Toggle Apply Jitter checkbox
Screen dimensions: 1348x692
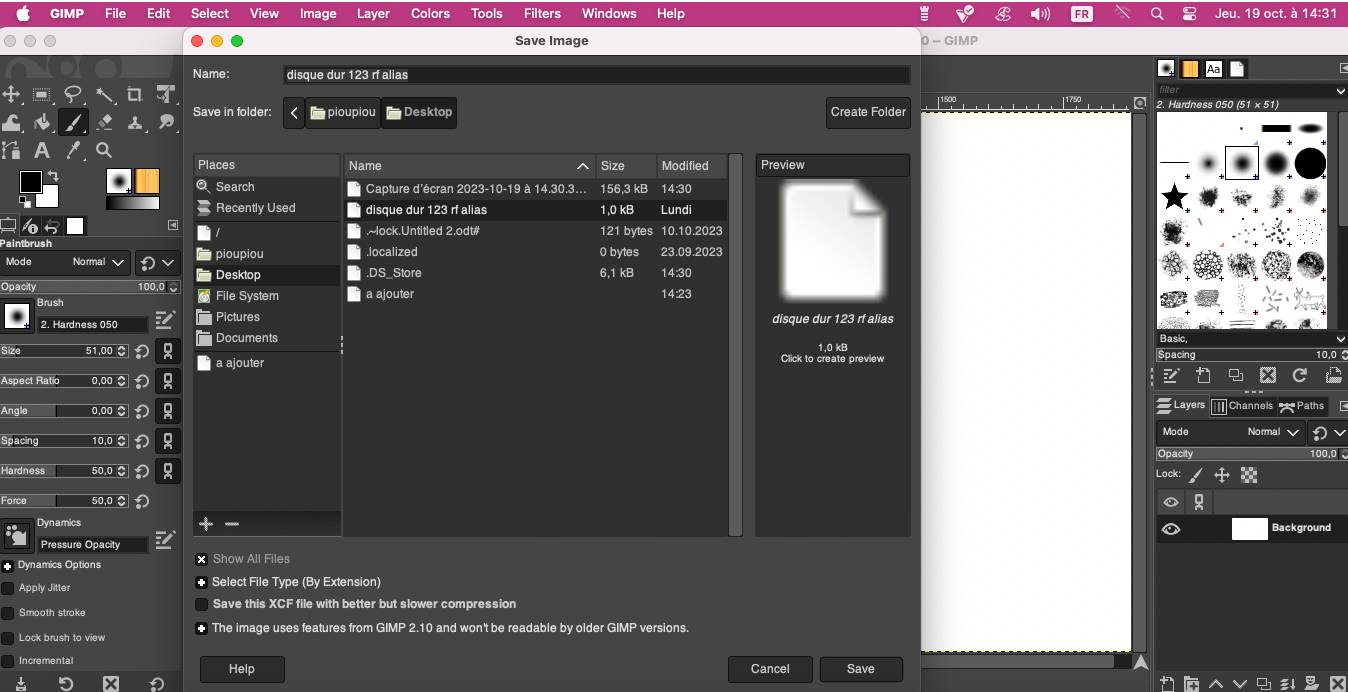click(x=8, y=588)
